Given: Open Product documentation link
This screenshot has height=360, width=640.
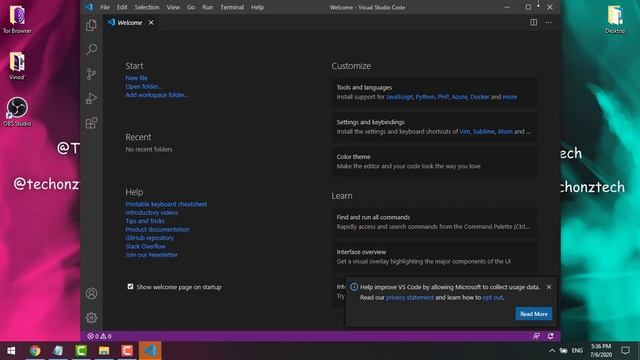Looking at the screenshot, I should coord(157,229).
